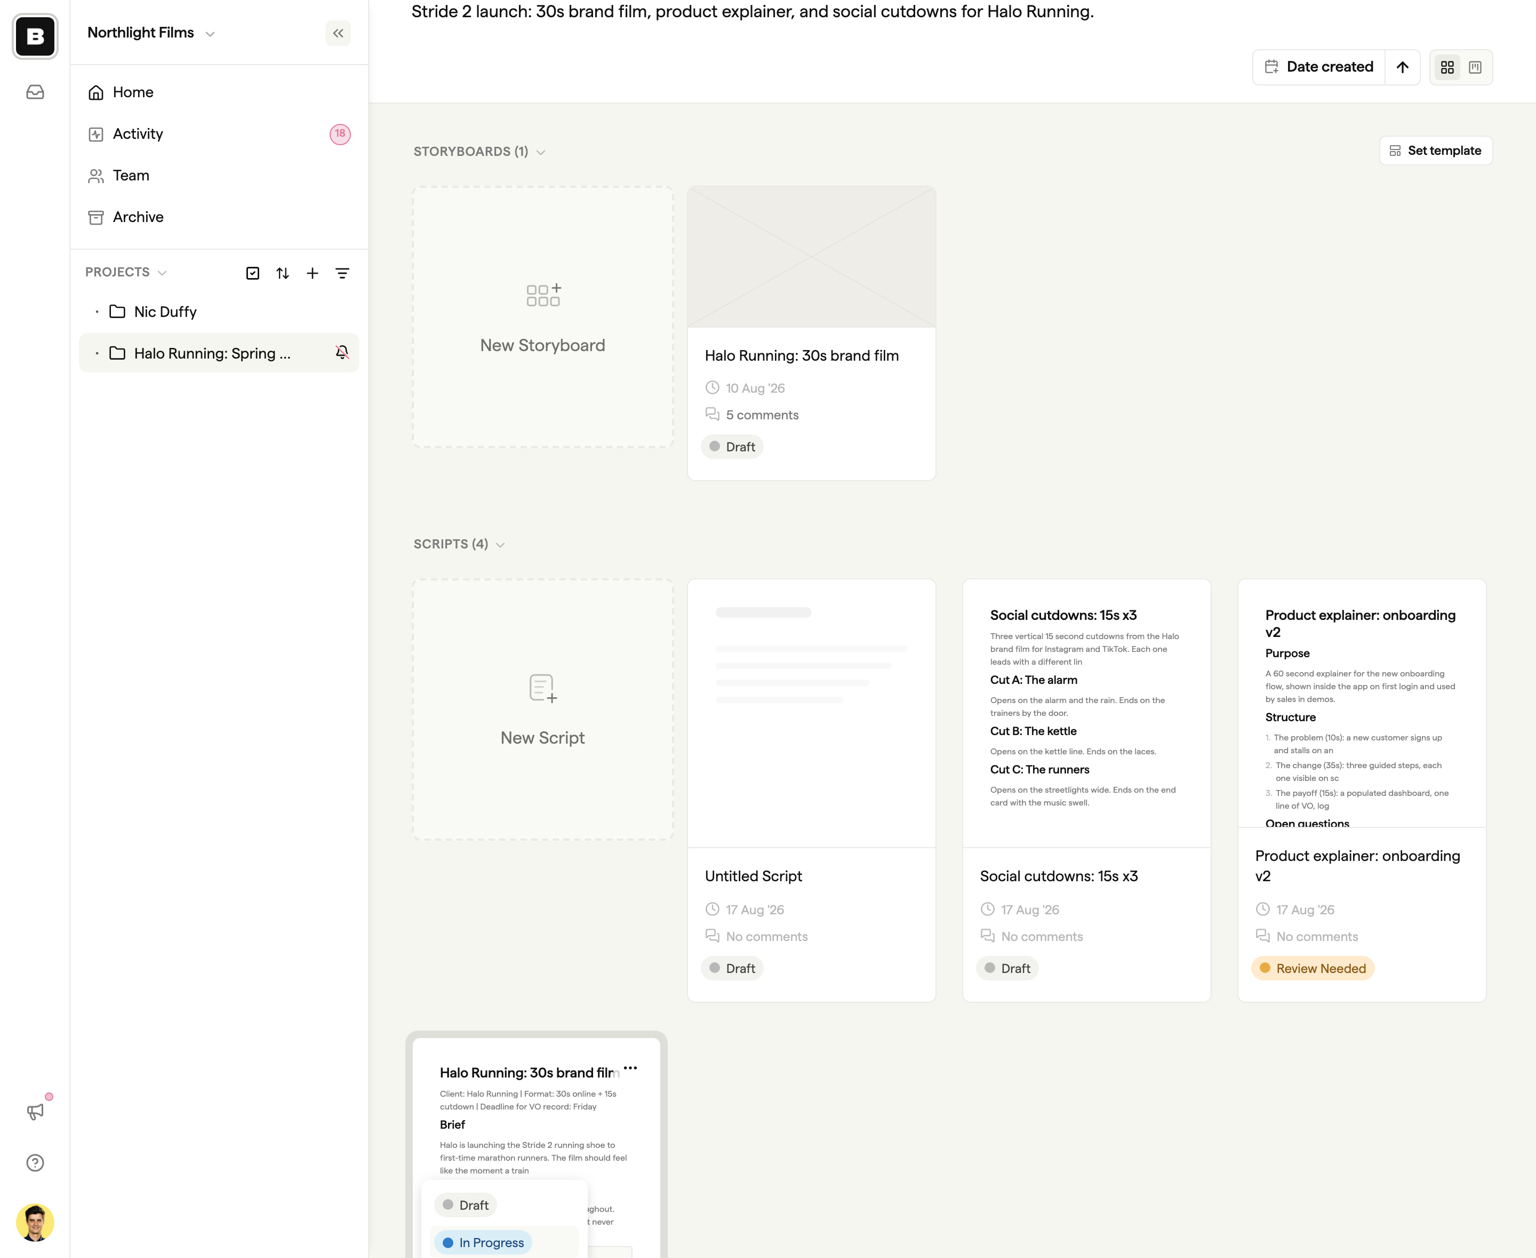Change Untitled Script Draft status
This screenshot has width=1536, height=1258.
732,968
